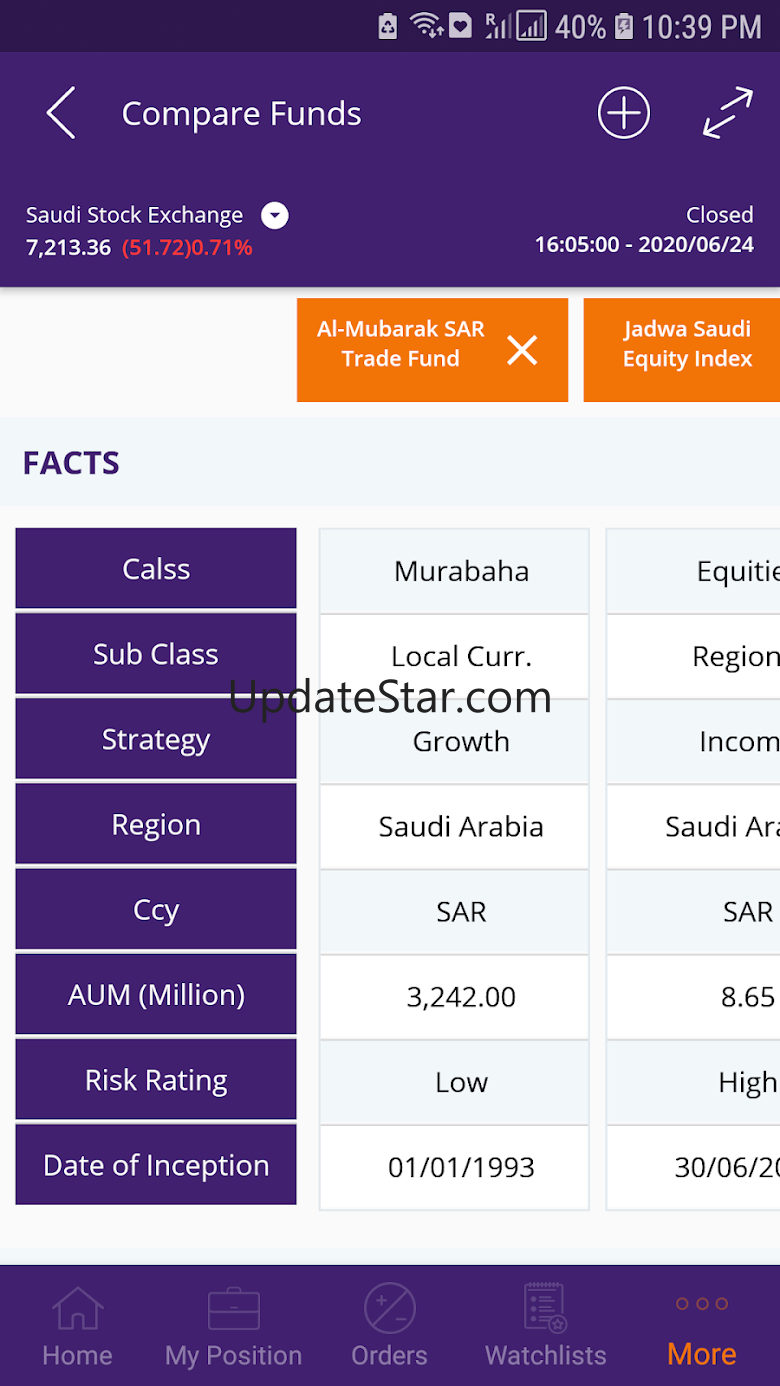Viewport: 780px width, 1386px height.
Task: Open Saudi Stock Exchange market dropdown
Action: tap(275, 215)
